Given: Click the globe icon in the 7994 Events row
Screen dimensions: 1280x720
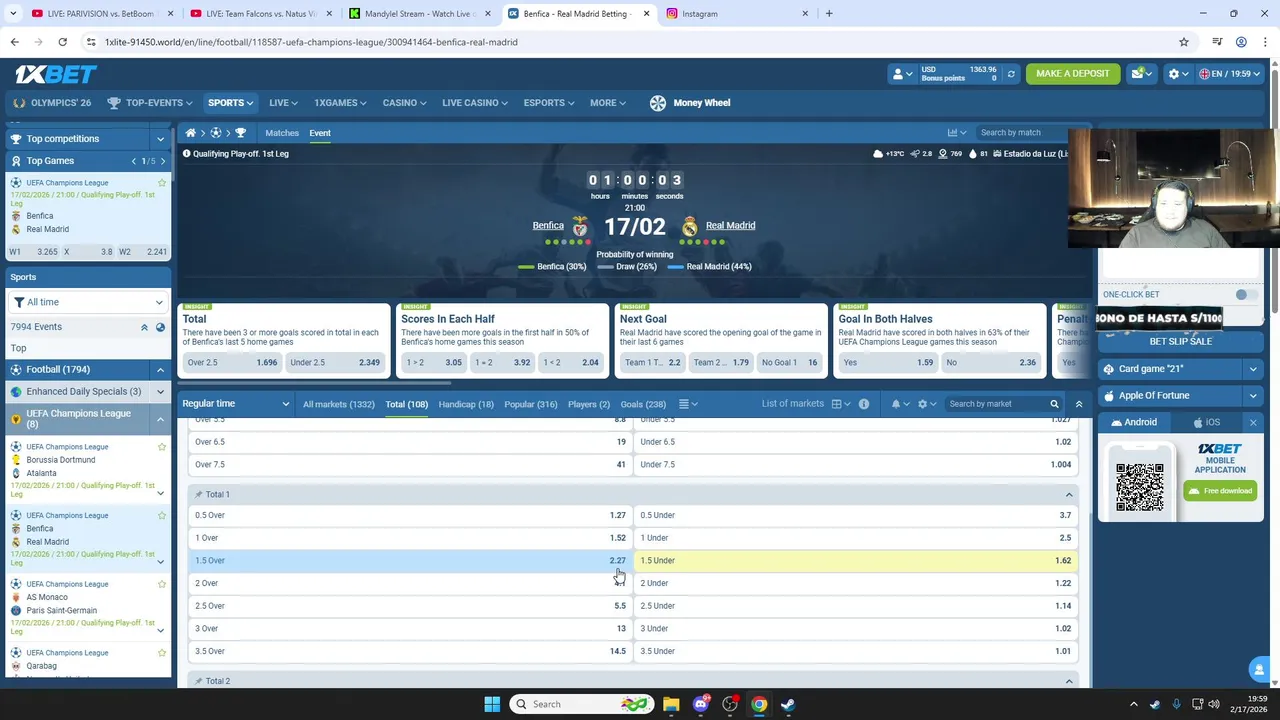Looking at the screenshot, I should [160, 327].
